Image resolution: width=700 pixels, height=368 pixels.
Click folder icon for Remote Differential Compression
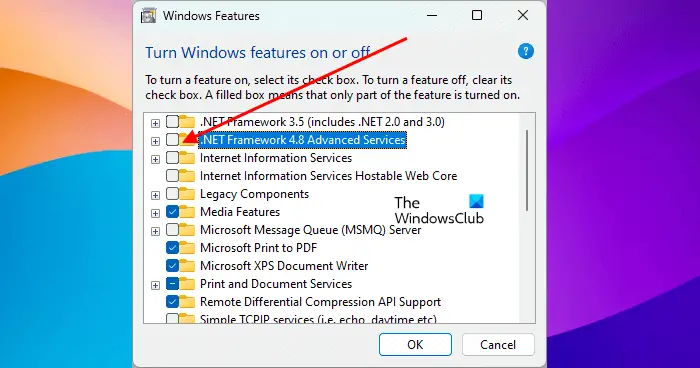tap(187, 302)
